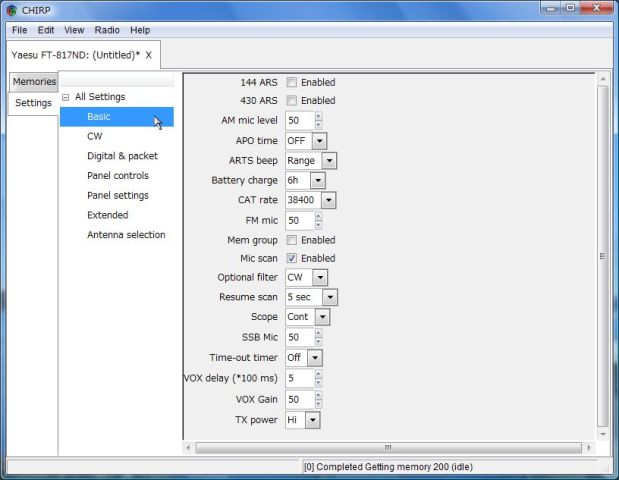Increase VOX Gain with up arrow

(318, 395)
